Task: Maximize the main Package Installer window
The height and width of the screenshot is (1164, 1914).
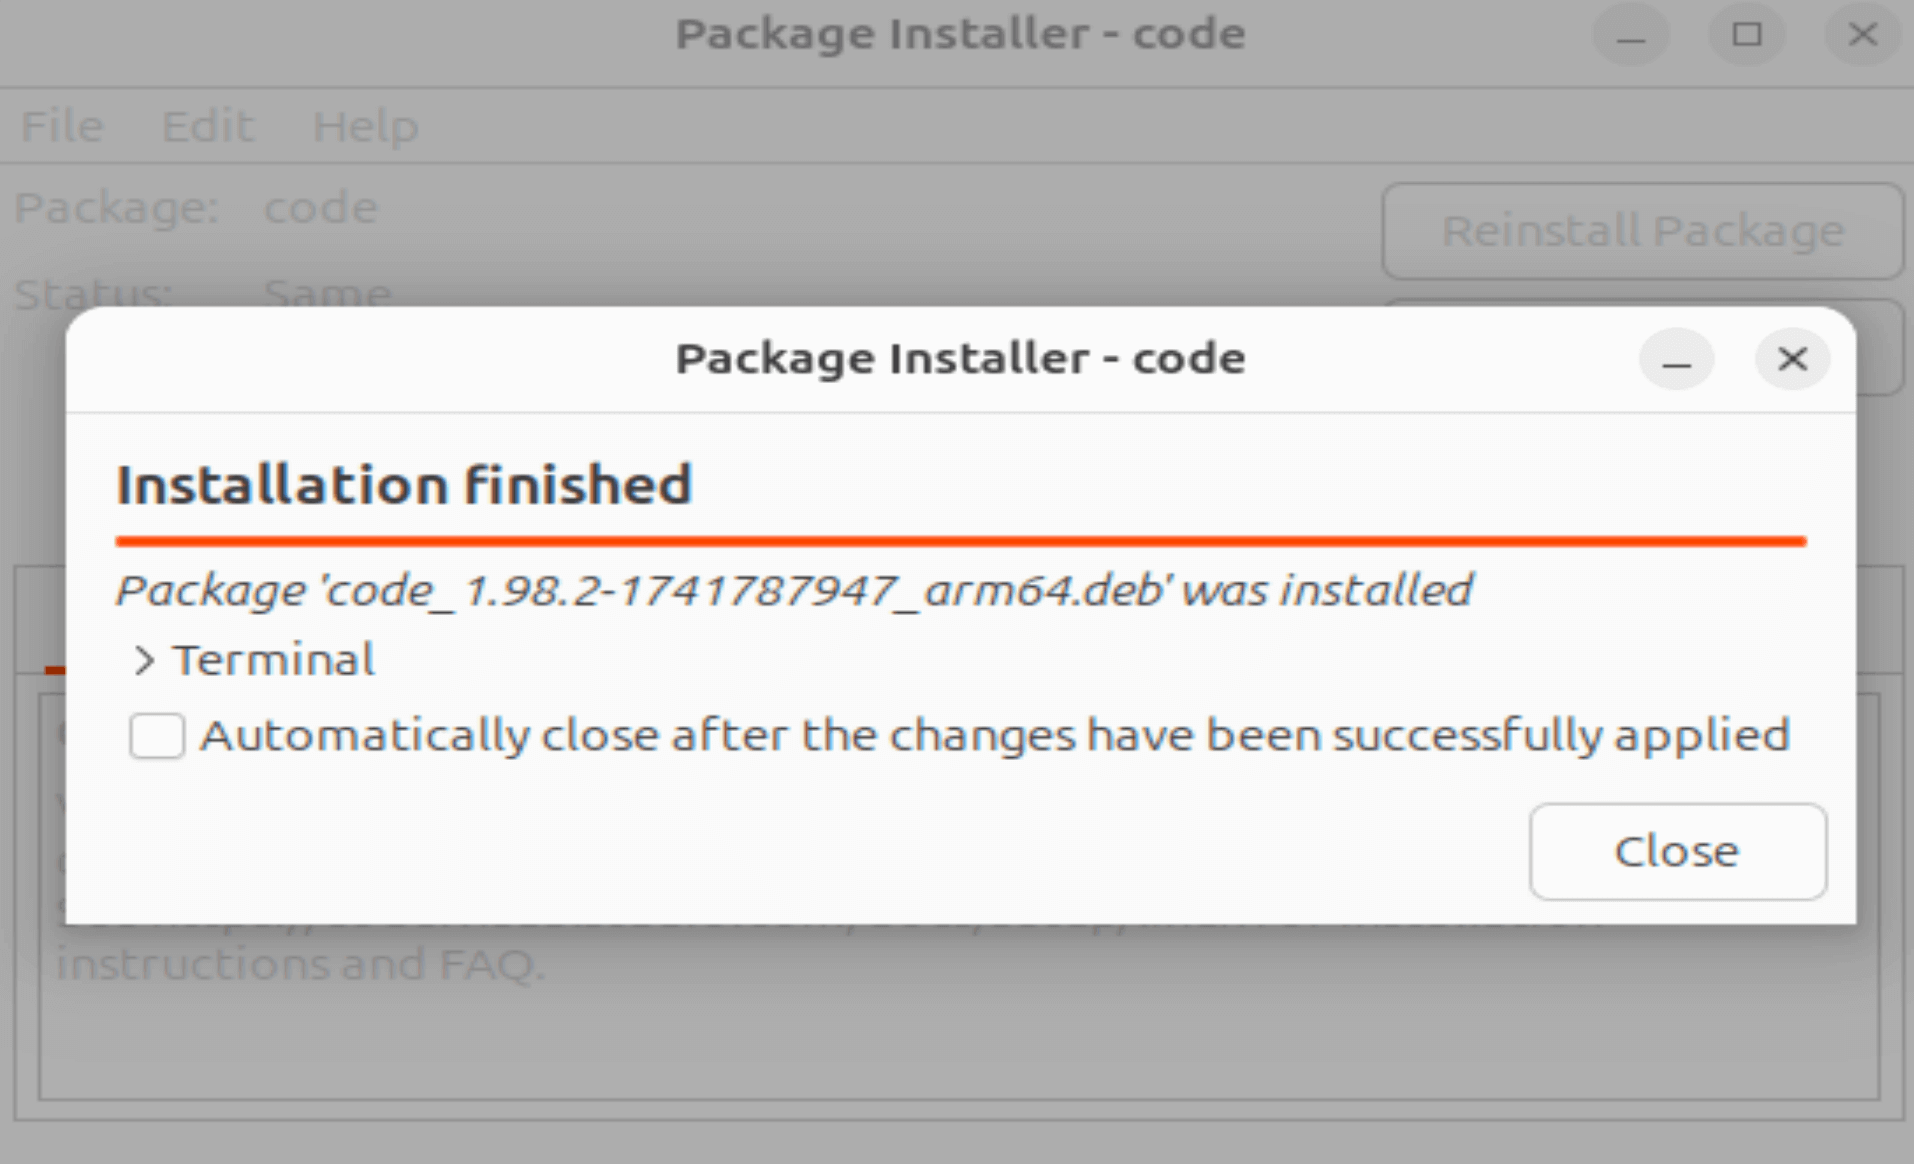Action: pyautogui.click(x=1746, y=35)
